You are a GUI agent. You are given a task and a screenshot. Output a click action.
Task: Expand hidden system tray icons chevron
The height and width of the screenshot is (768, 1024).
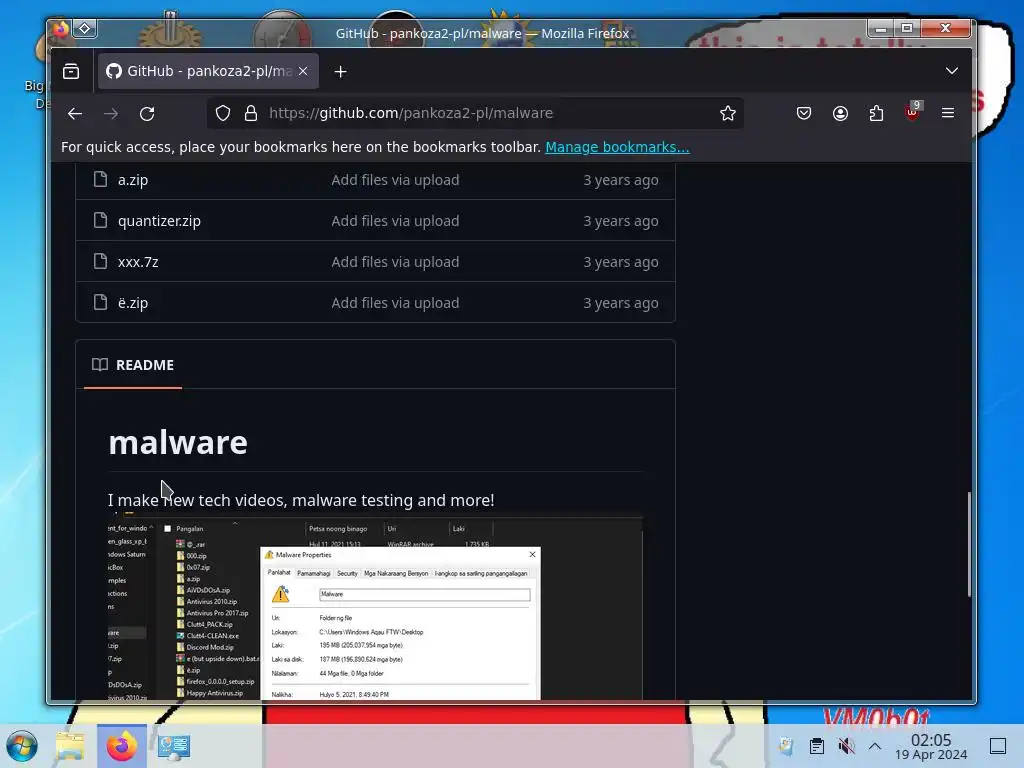[x=875, y=746]
